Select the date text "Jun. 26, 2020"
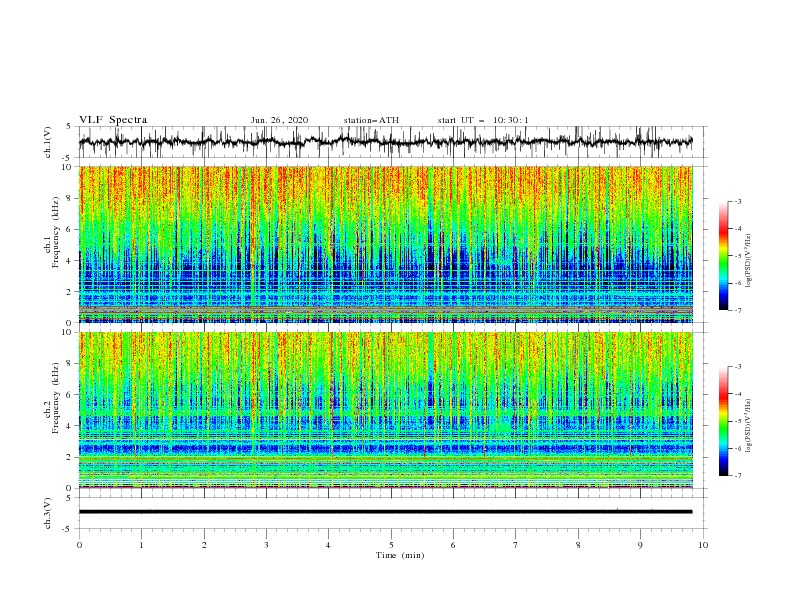The image size is (792, 612). pyautogui.click(x=279, y=120)
